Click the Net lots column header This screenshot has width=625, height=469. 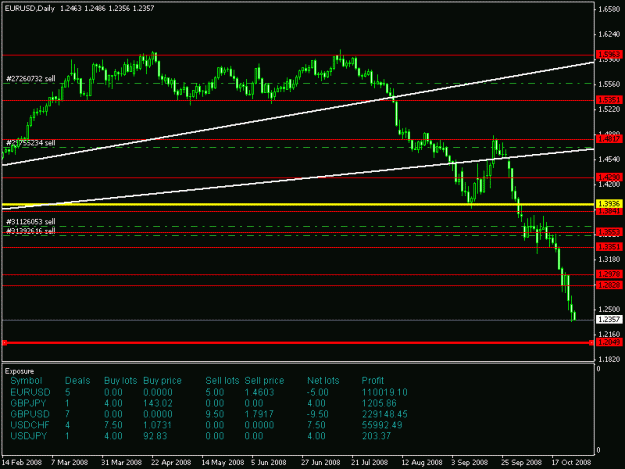(x=323, y=381)
